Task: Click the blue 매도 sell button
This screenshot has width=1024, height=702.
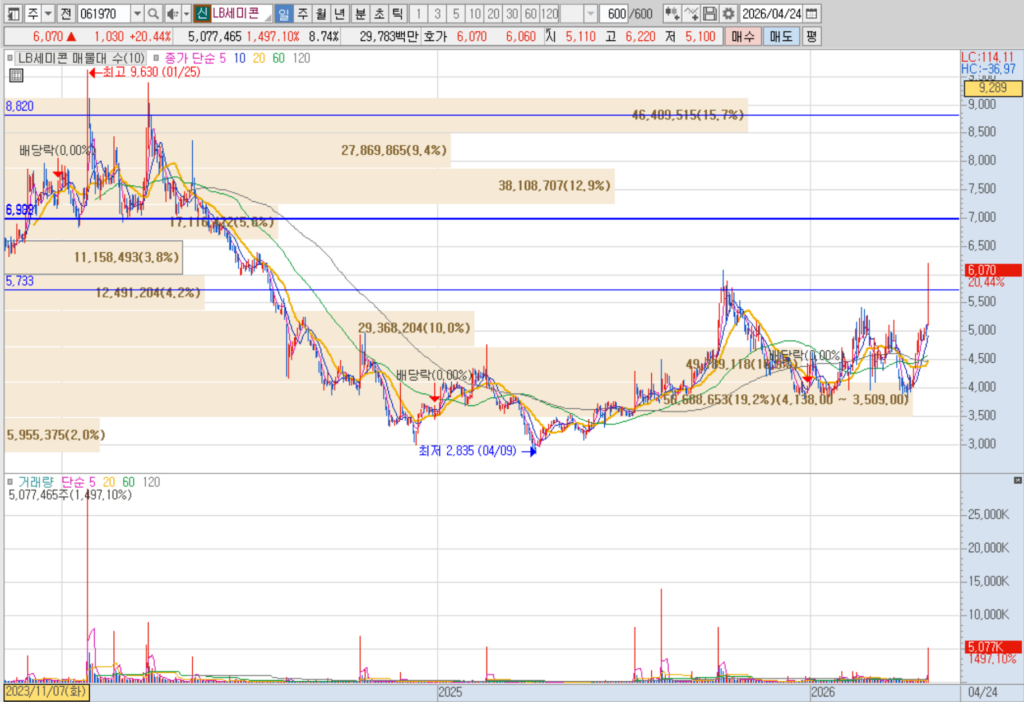Action: [781, 37]
